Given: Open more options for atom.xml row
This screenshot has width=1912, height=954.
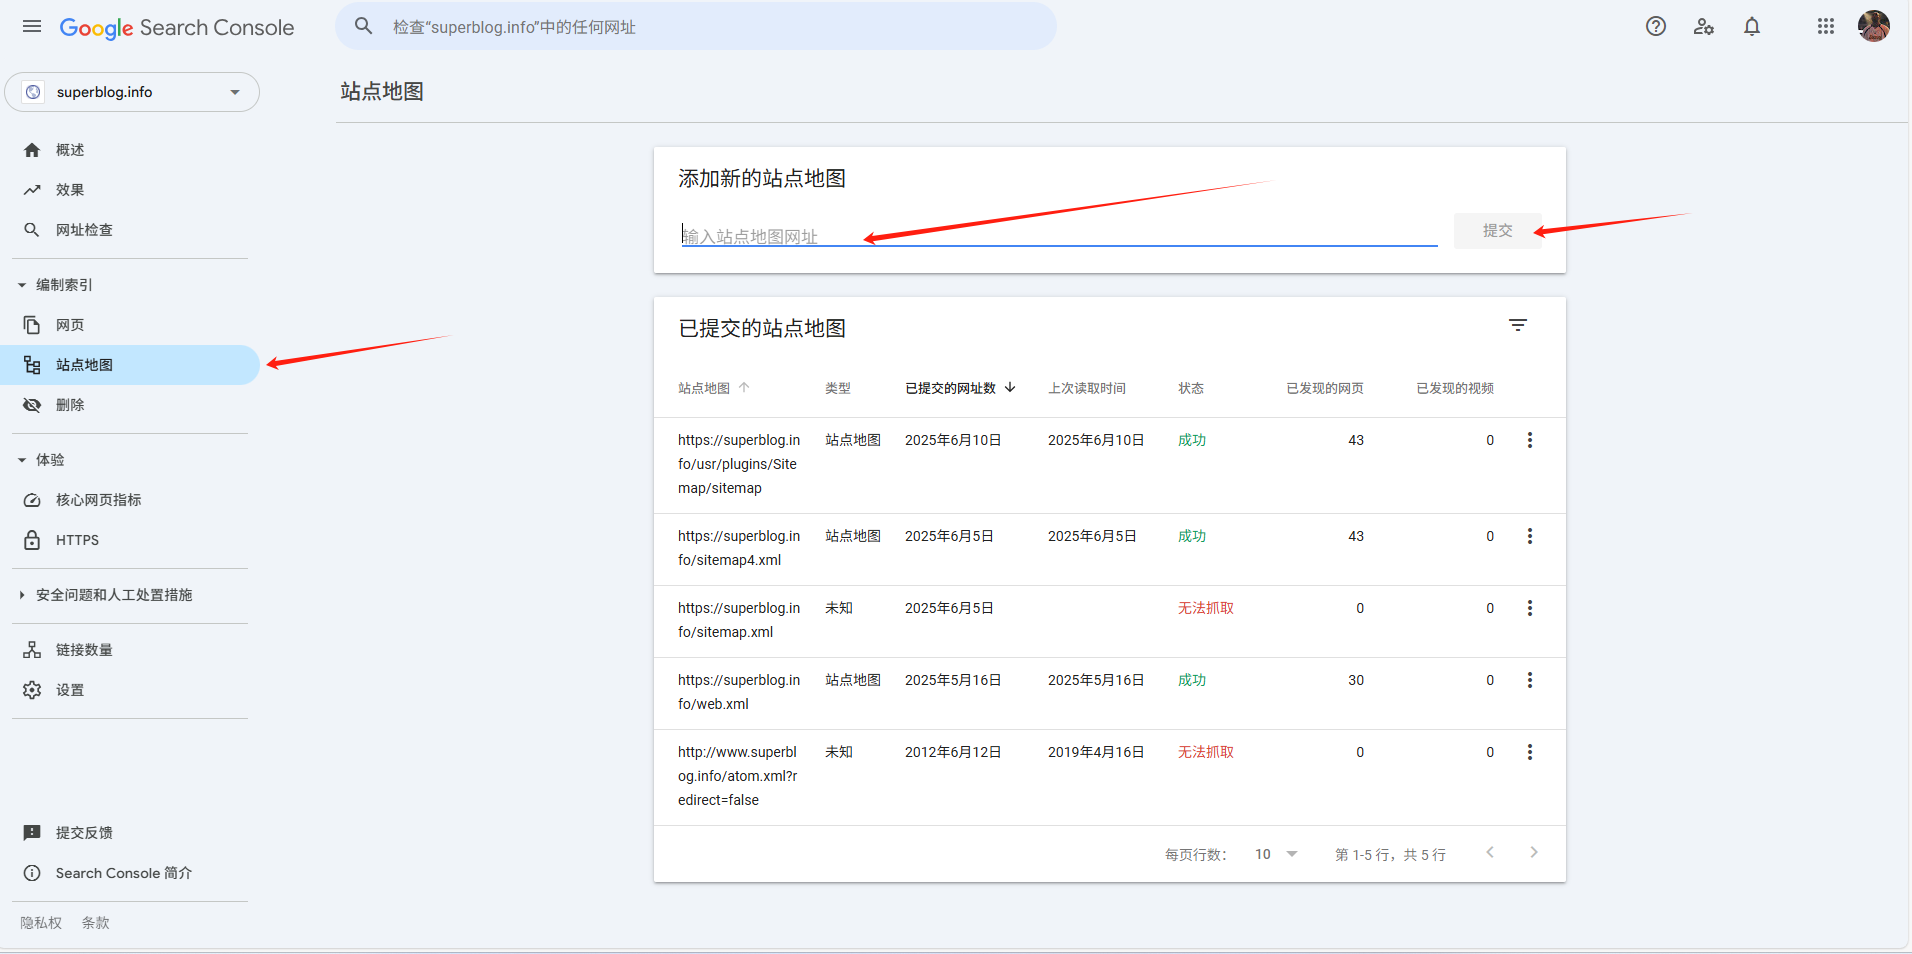Looking at the screenshot, I should coord(1529,752).
